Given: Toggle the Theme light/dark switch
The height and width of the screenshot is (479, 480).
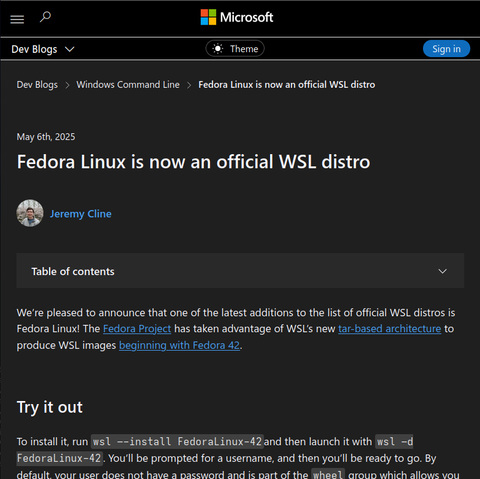Looking at the screenshot, I should point(235,49).
